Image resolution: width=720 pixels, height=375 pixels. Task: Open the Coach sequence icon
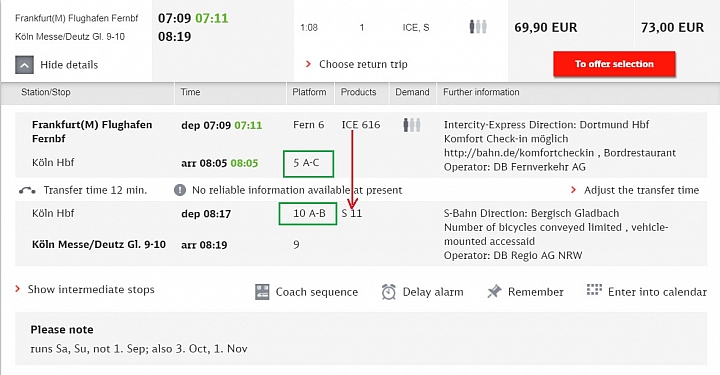pyautogui.click(x=262, y=292)
